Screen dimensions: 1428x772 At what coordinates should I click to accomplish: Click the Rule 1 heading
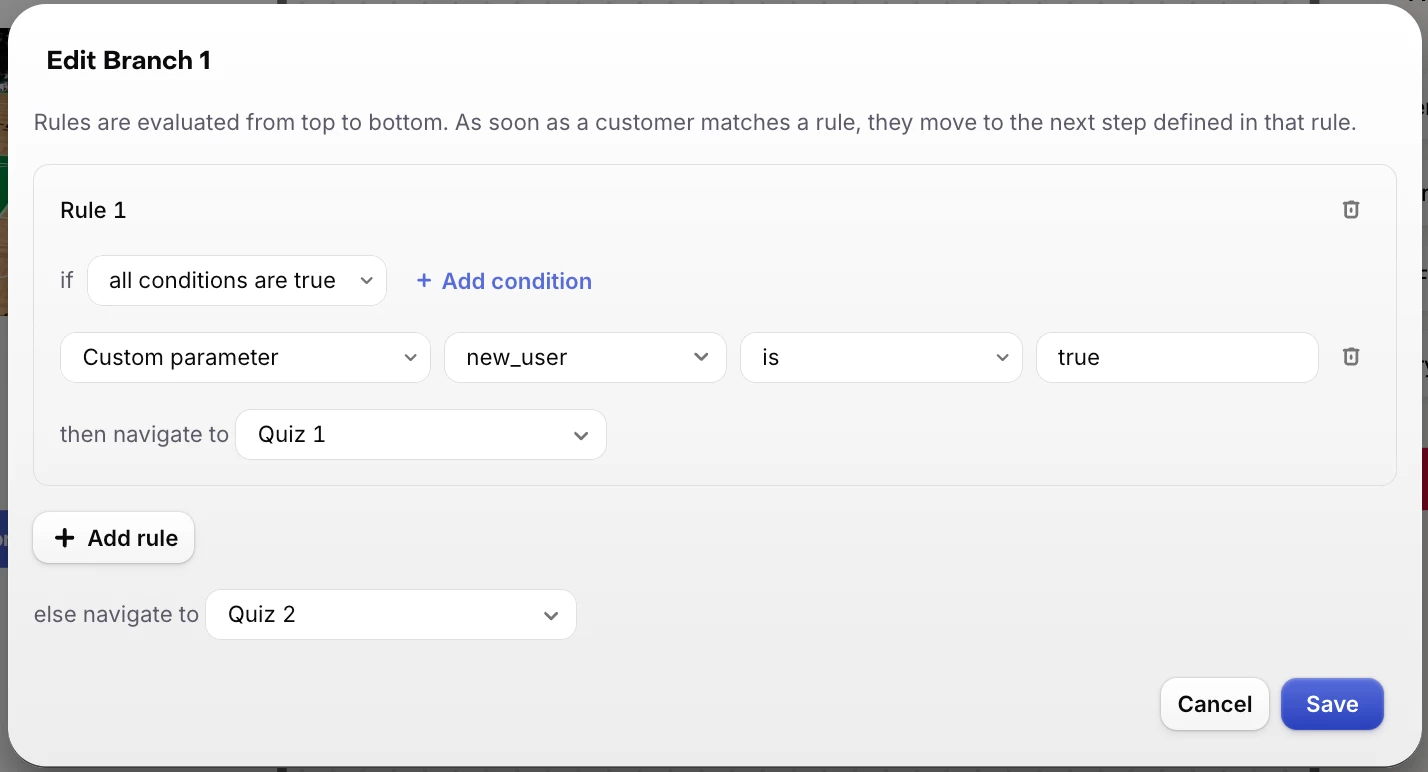(93, 210)
